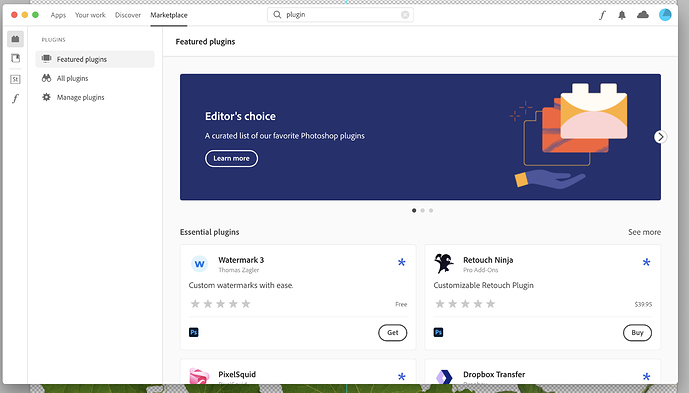Image resolution: width=689 pixels, height=393 pixels.
Task: Check cloud sync status icon
Action: pos(642,15)
